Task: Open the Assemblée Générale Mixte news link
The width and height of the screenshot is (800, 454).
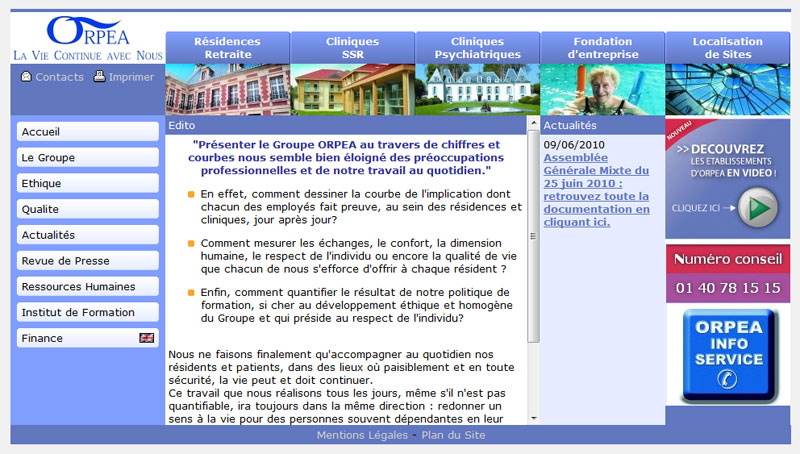Action: tap(596, 190)
